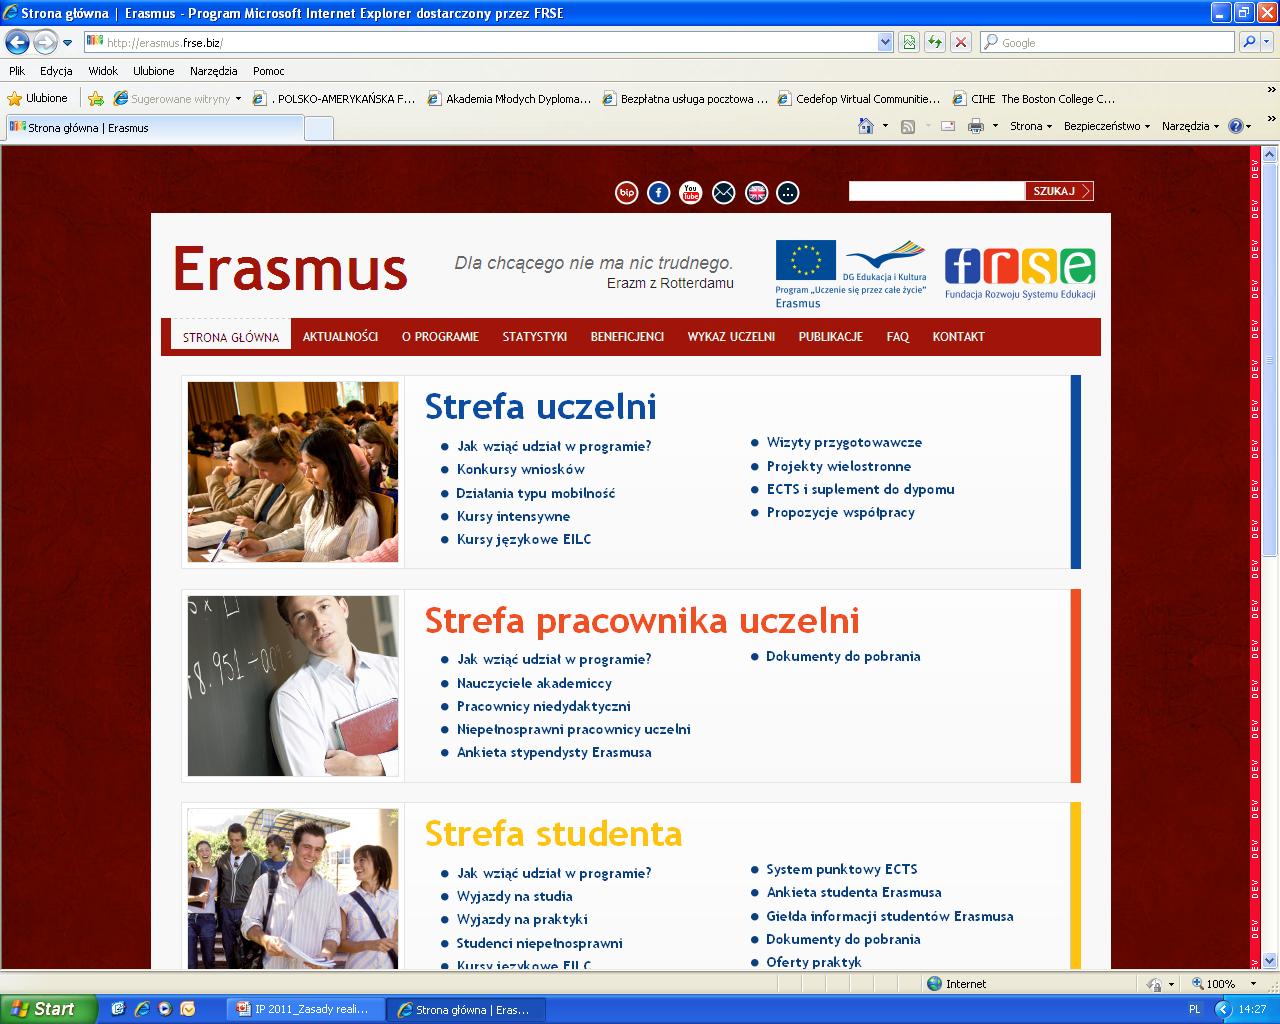Screen dimensions: 1280x1024
Task: Switch to English via UK flag icon
Action: click(757, 193)
